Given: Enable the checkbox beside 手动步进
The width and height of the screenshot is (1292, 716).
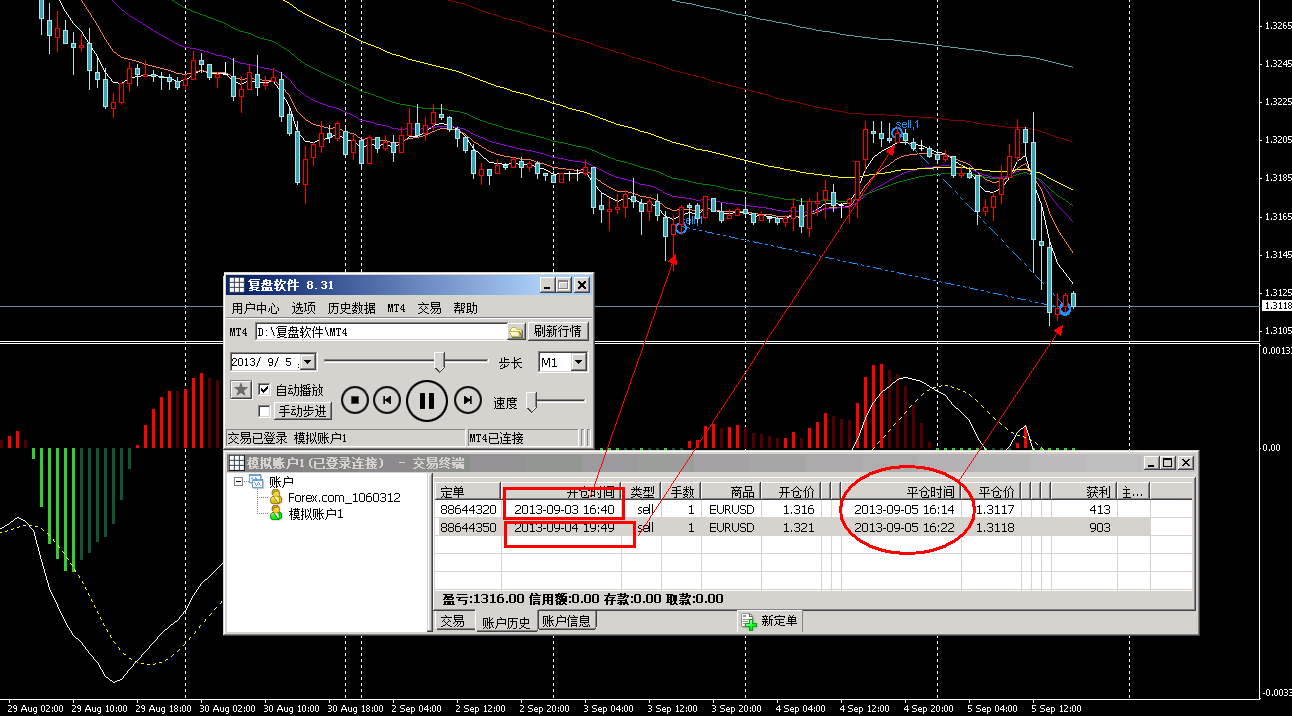Looking at the screenshot, I should click(264, 411).
